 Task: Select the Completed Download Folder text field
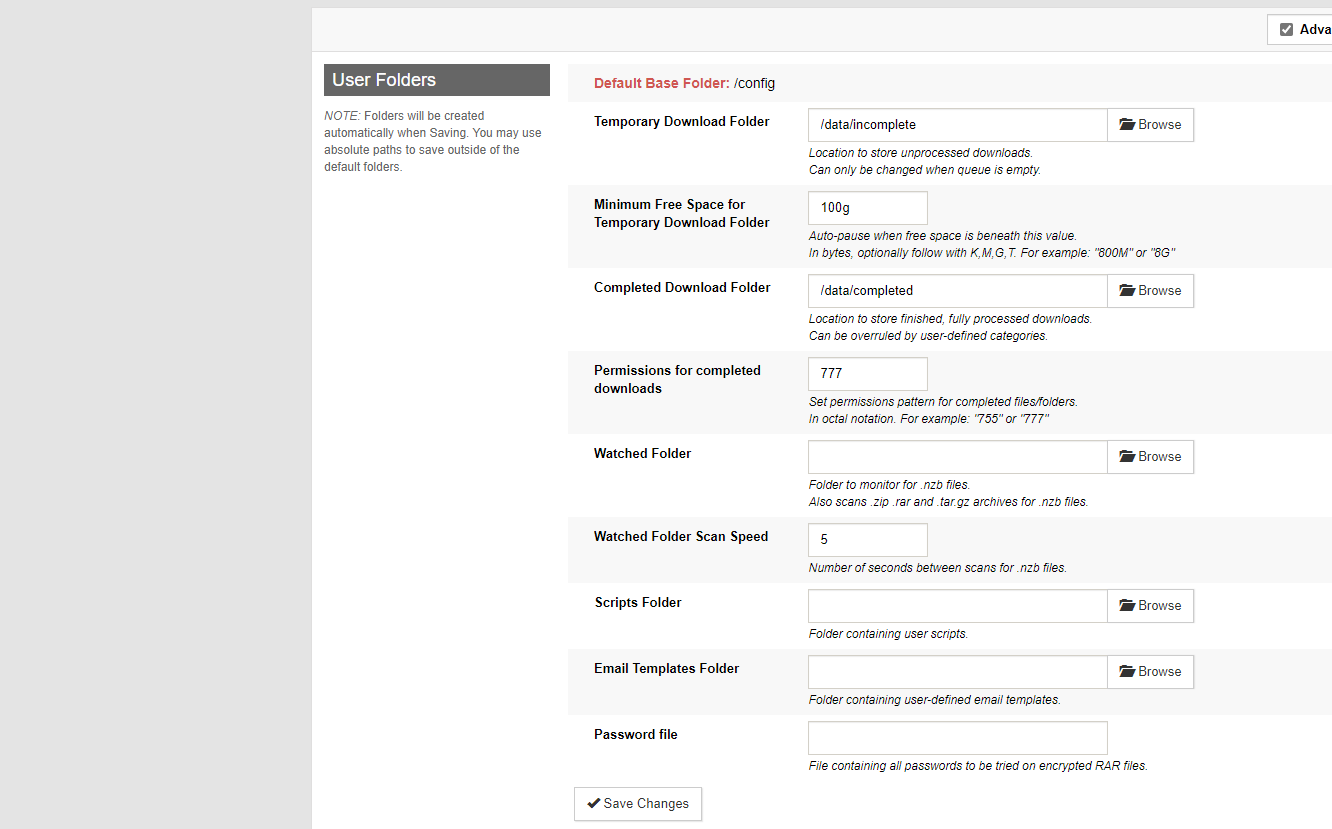[x=957, y=291]
